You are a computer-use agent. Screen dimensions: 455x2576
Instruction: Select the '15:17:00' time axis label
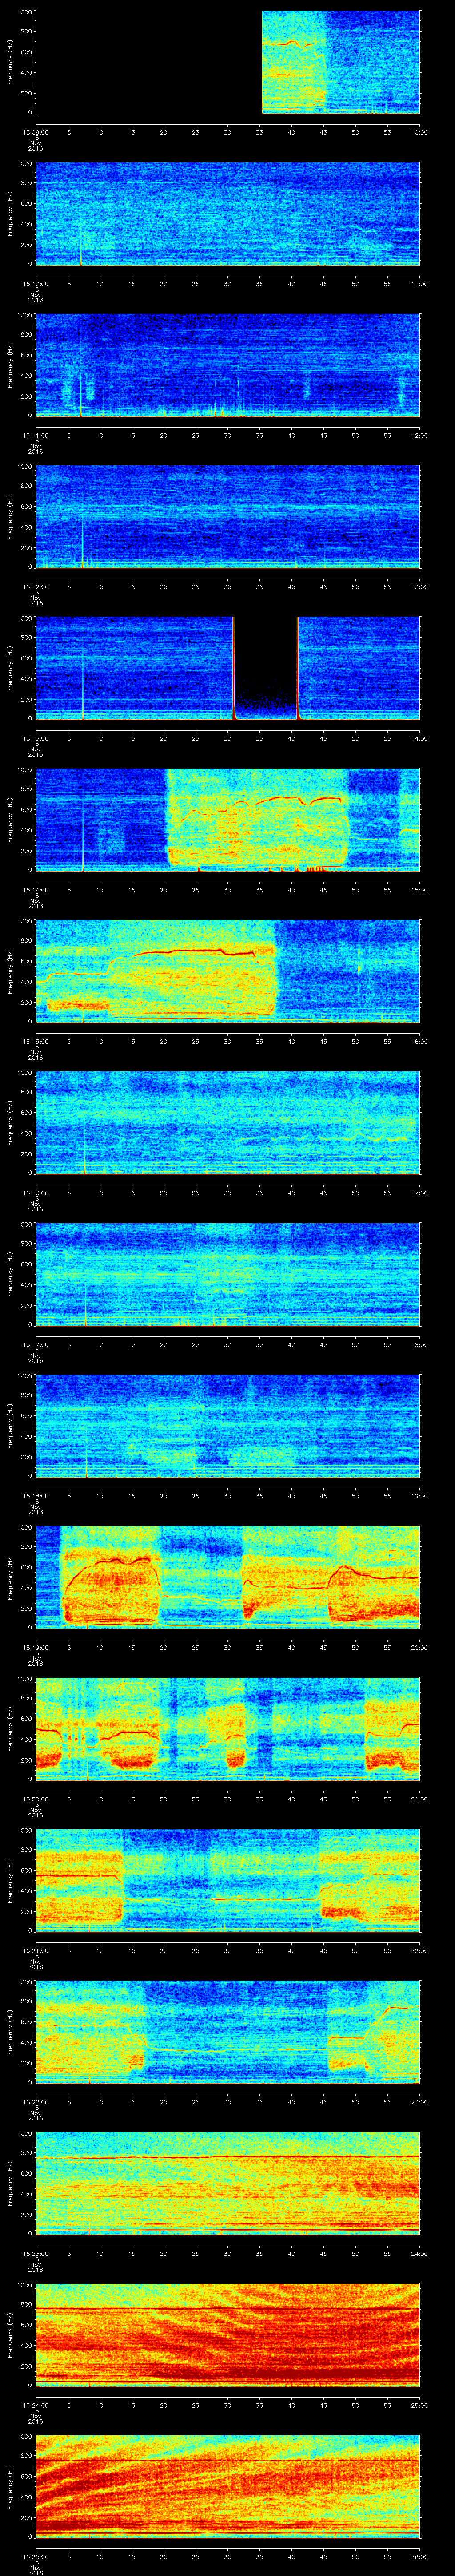35,1344
